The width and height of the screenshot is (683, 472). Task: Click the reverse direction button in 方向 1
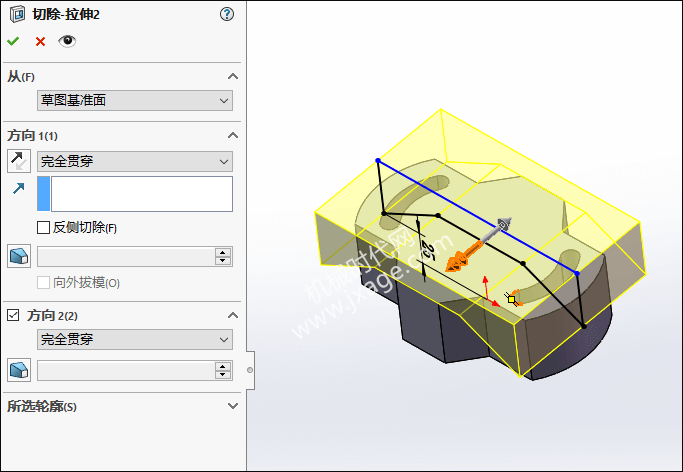[x=19, y=161]
